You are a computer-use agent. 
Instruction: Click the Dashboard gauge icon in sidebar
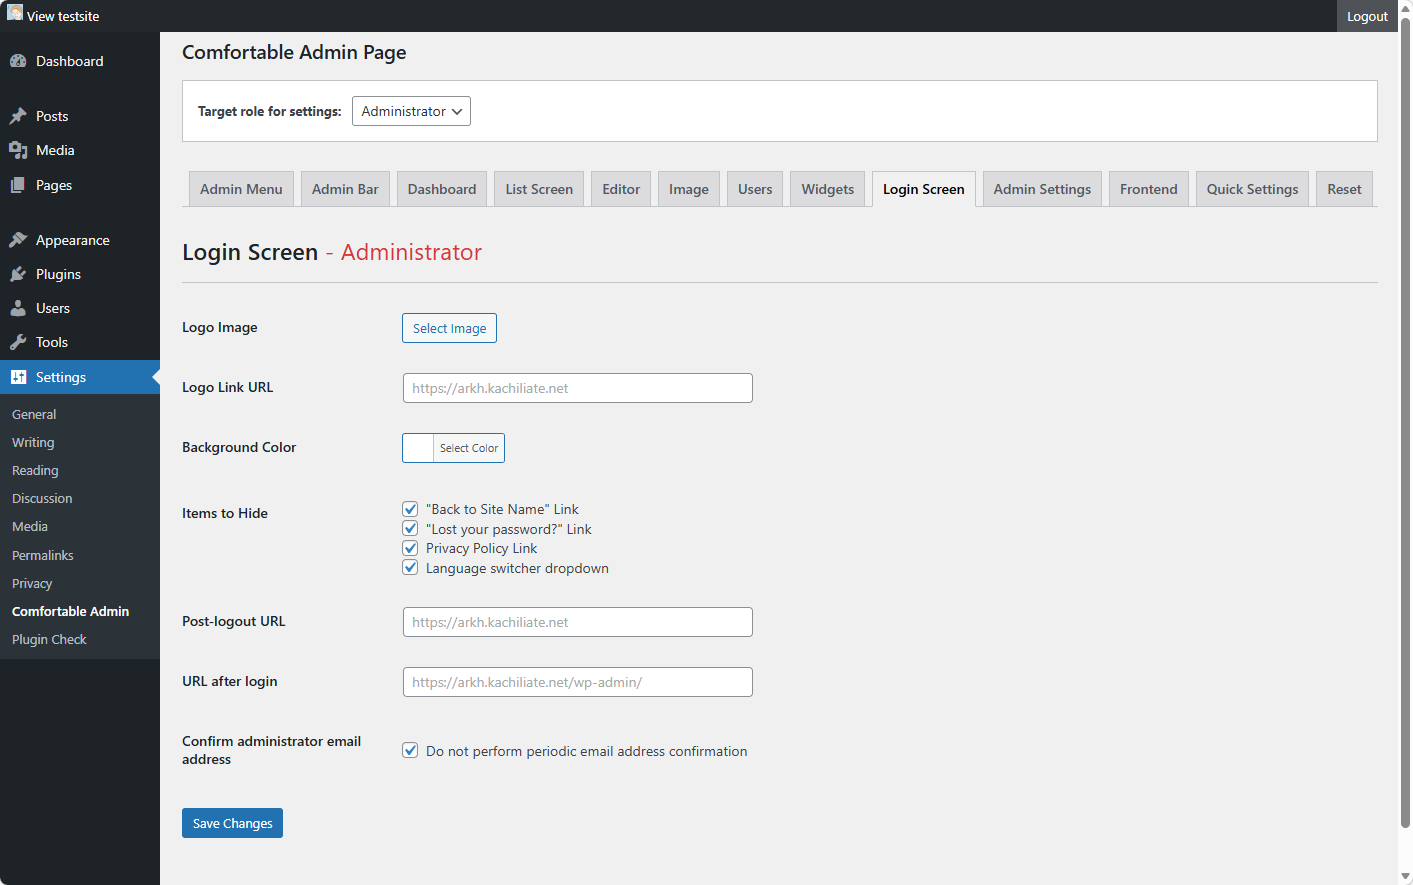tap(18, 61)
